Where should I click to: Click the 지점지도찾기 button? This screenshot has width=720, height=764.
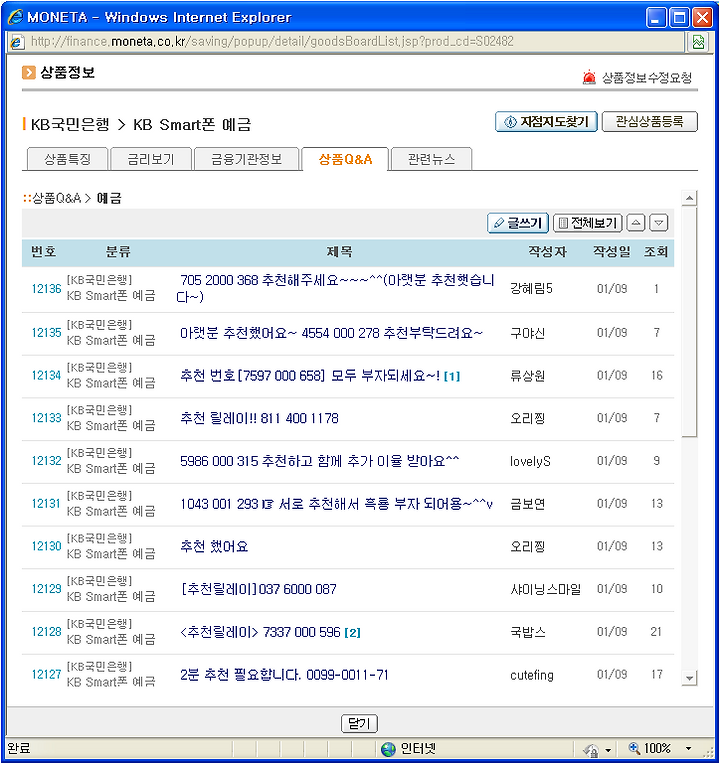click(x=546, y=121)
